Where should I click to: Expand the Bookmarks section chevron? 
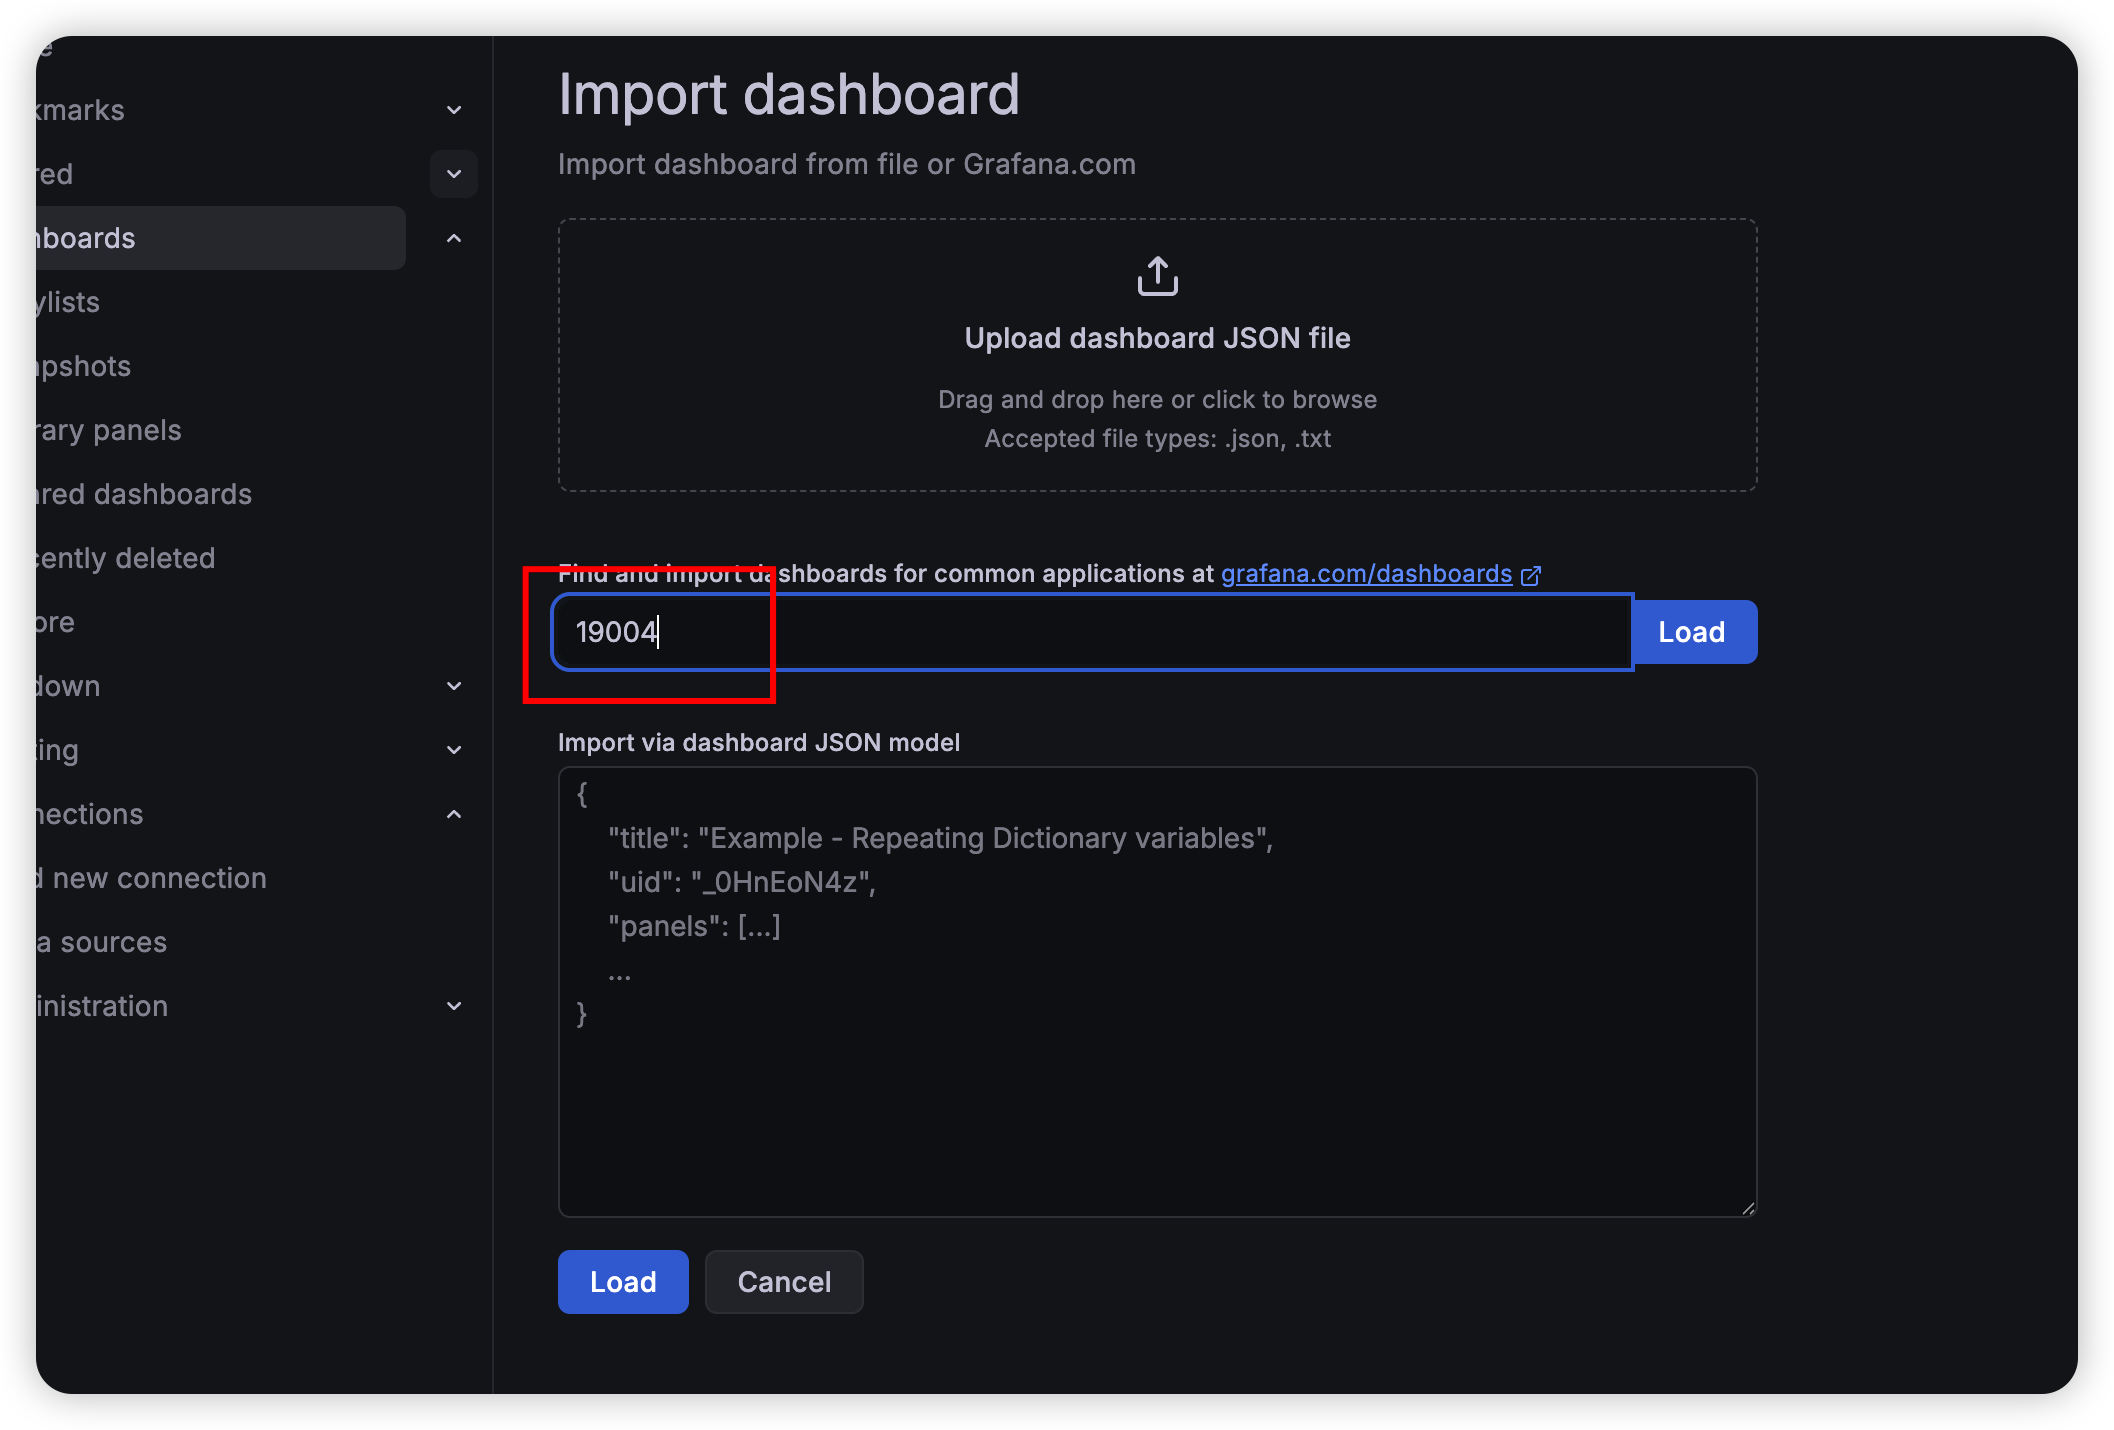454,110
